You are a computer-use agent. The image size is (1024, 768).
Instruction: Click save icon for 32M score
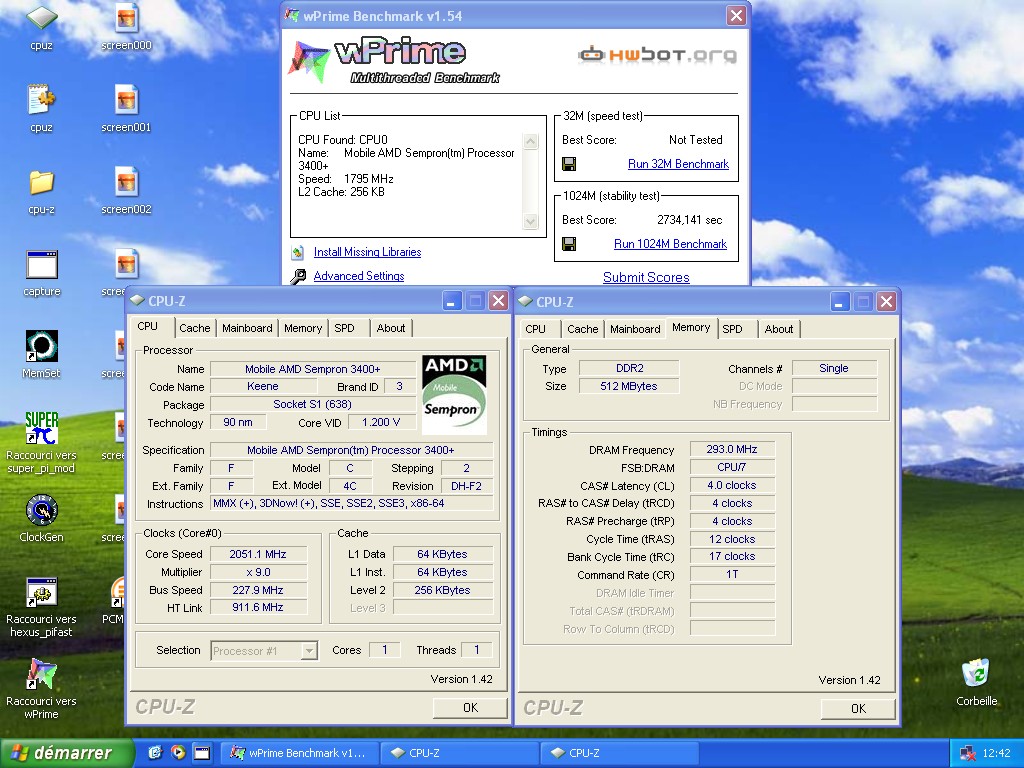click(569, 164)
